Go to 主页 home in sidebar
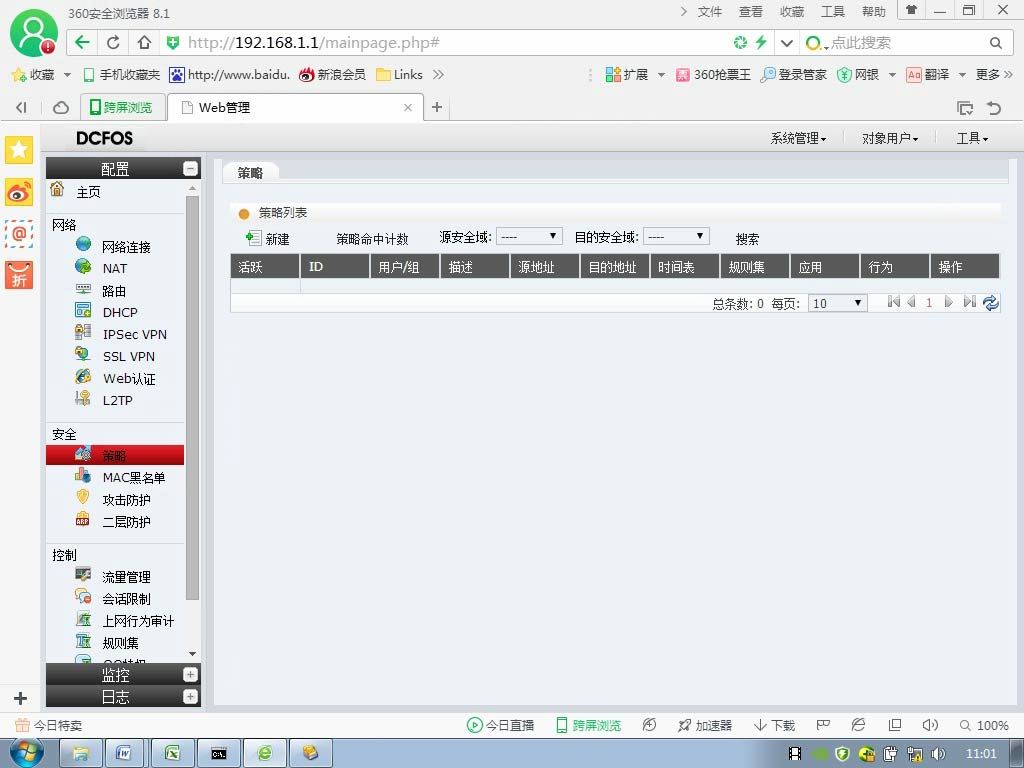 [88, 192]
